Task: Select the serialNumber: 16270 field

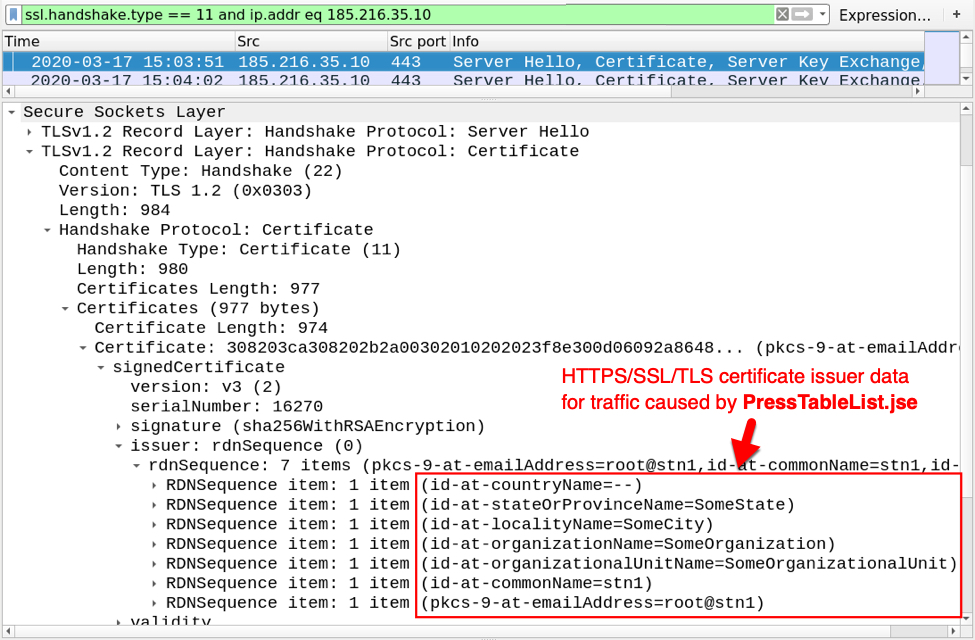Action: 226,407
